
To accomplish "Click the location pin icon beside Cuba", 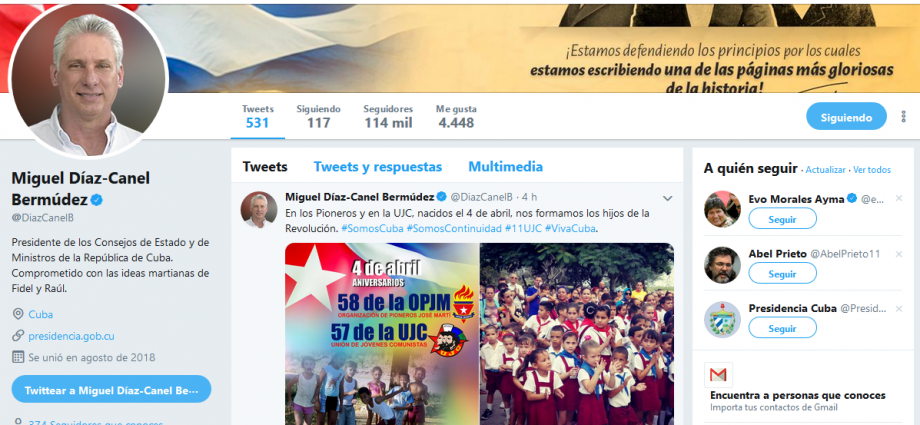I will (x=18, y=314).
